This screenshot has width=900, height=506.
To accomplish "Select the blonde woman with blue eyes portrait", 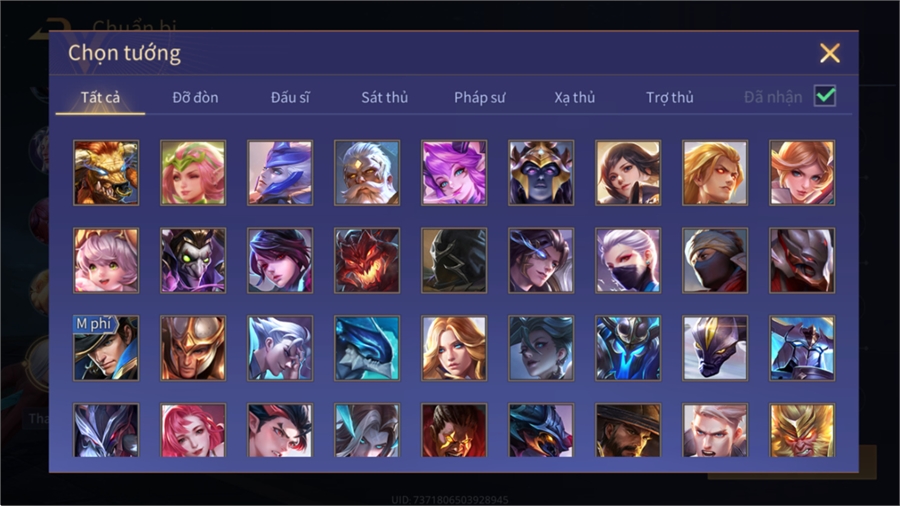I will pyautogui.click(x=454, y=348).
